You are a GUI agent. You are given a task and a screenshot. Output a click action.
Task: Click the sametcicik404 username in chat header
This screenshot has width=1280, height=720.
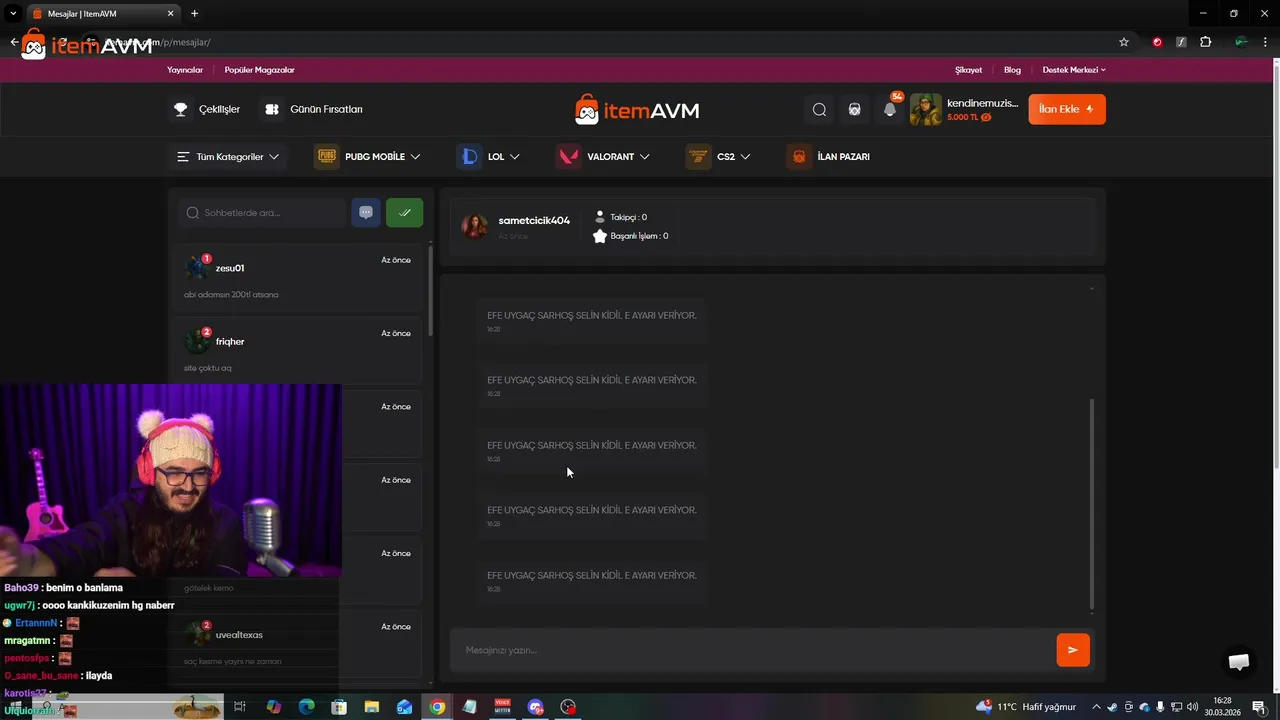click(534, 220)
